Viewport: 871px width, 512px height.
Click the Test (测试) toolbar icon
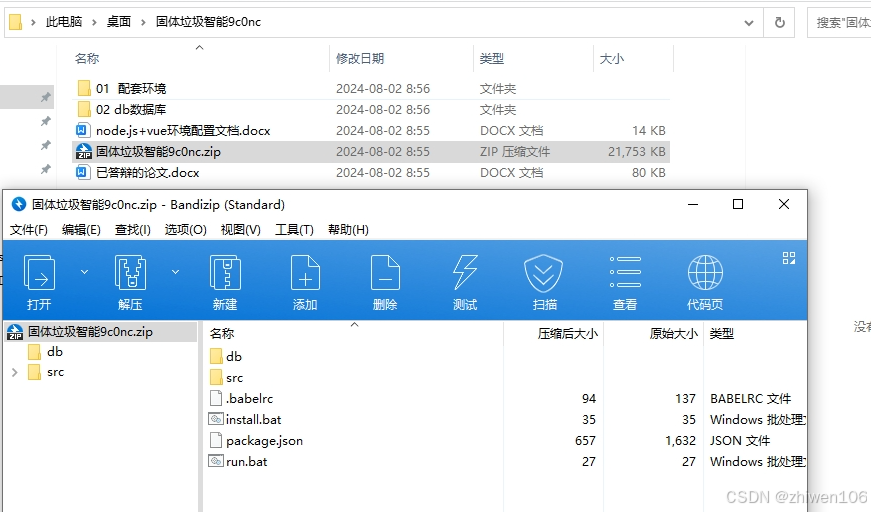tap(465, 273)
